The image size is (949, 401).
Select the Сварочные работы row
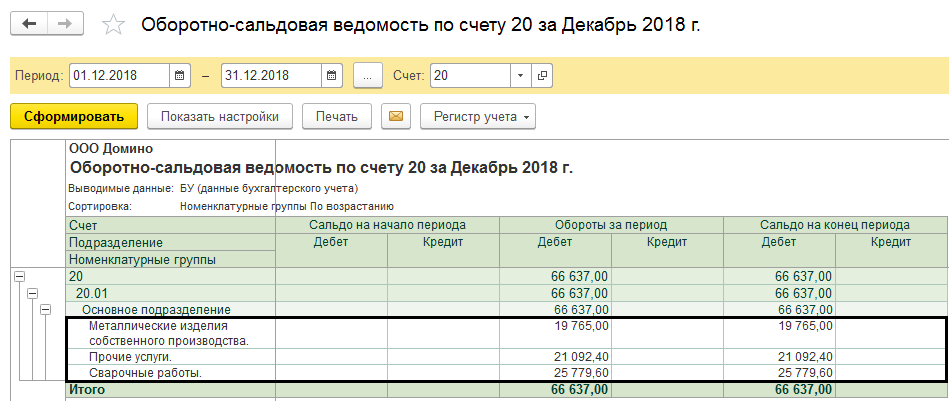click(145, 373)
